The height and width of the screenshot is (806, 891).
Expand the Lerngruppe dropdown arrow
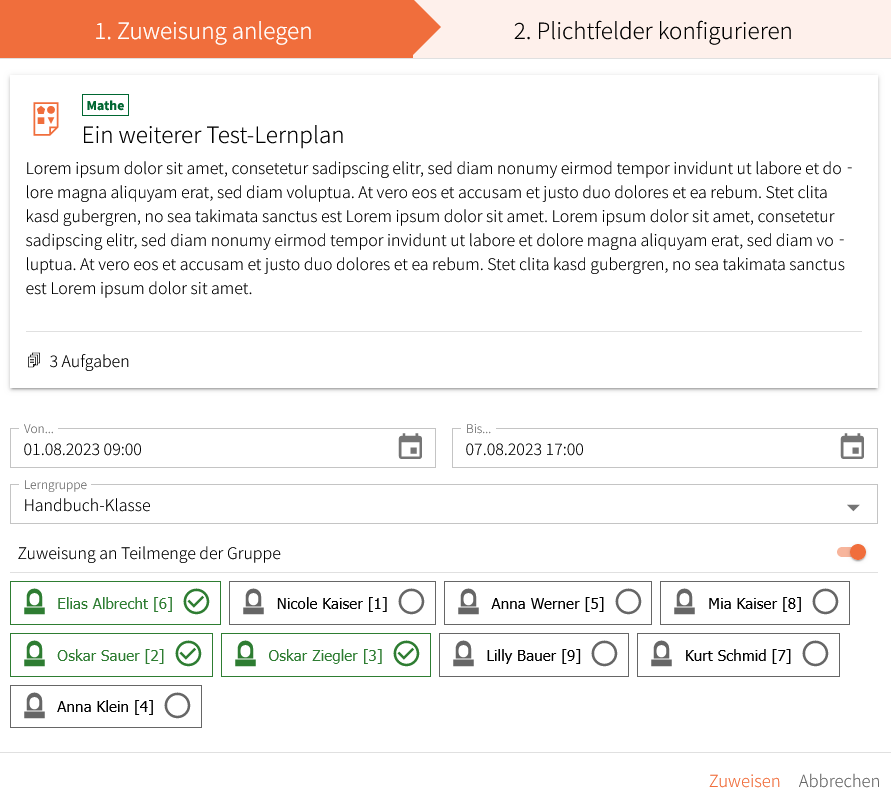pyautogui.click(x=853, y=507)
